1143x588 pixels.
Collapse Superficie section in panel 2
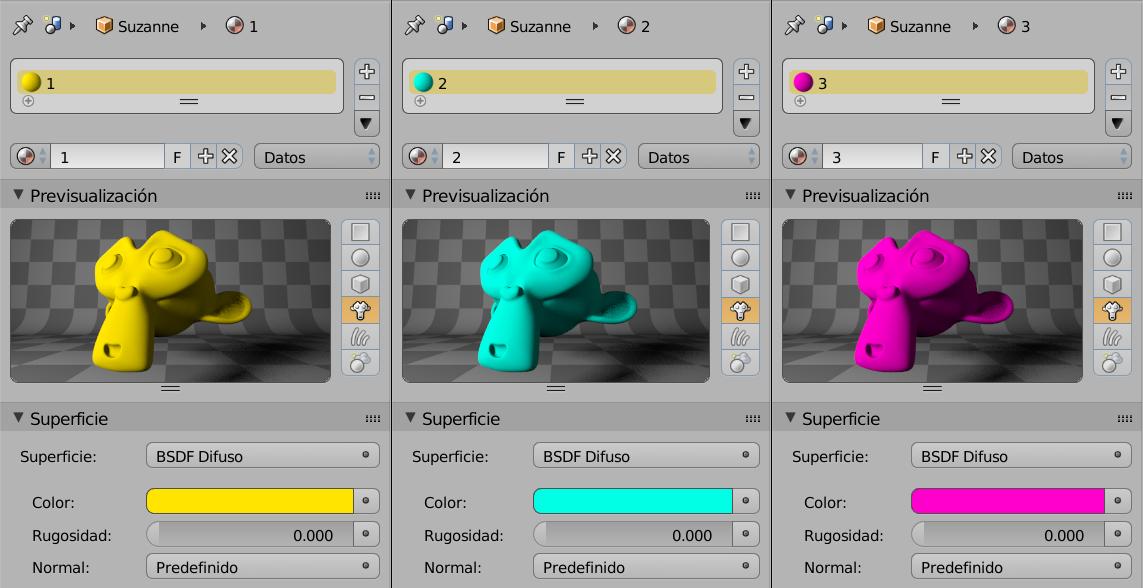tap(411, 418)
